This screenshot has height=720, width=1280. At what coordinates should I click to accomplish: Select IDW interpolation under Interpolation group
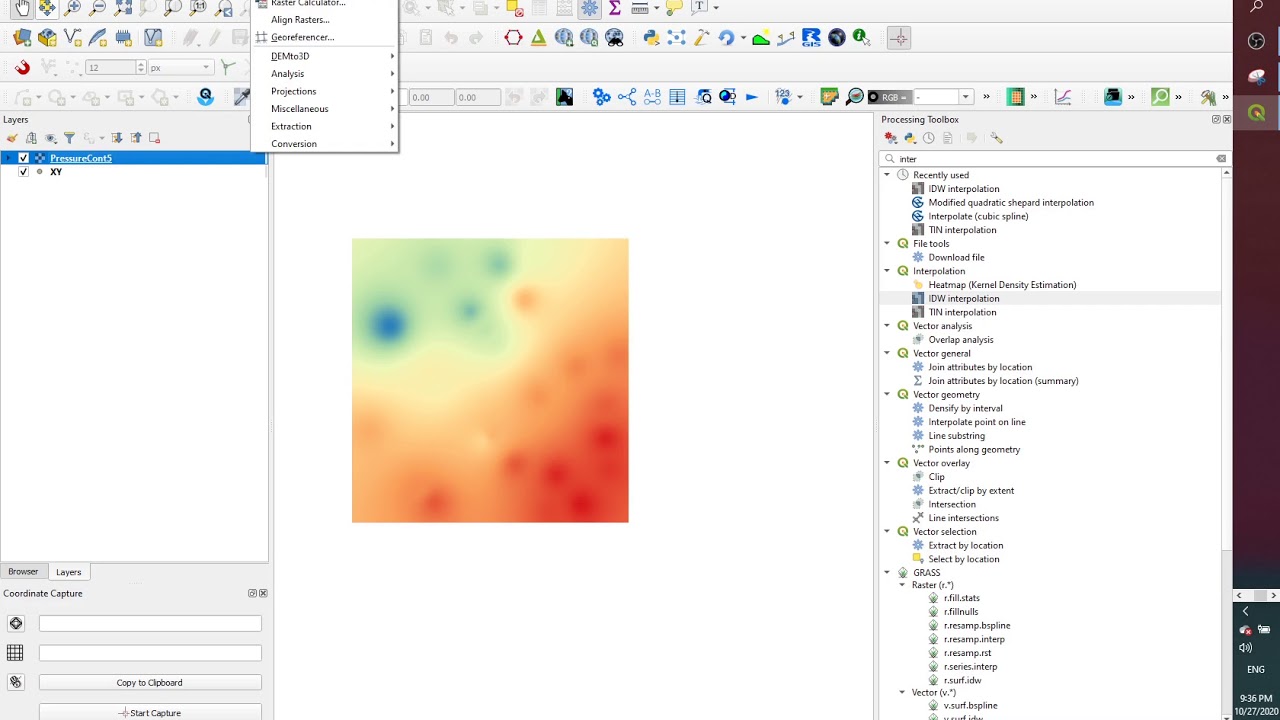click(963, 298)
